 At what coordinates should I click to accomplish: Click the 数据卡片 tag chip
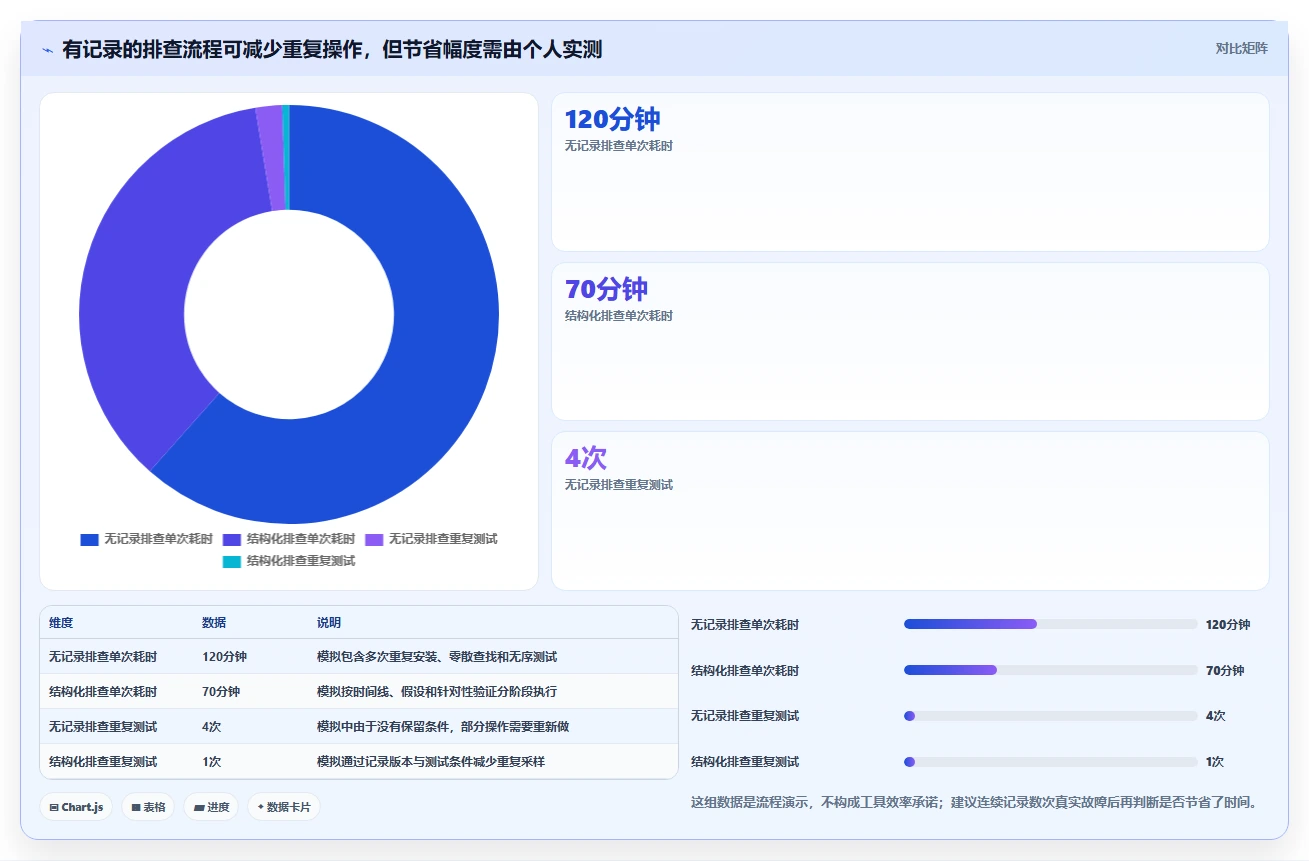click(x=284, y=807)
